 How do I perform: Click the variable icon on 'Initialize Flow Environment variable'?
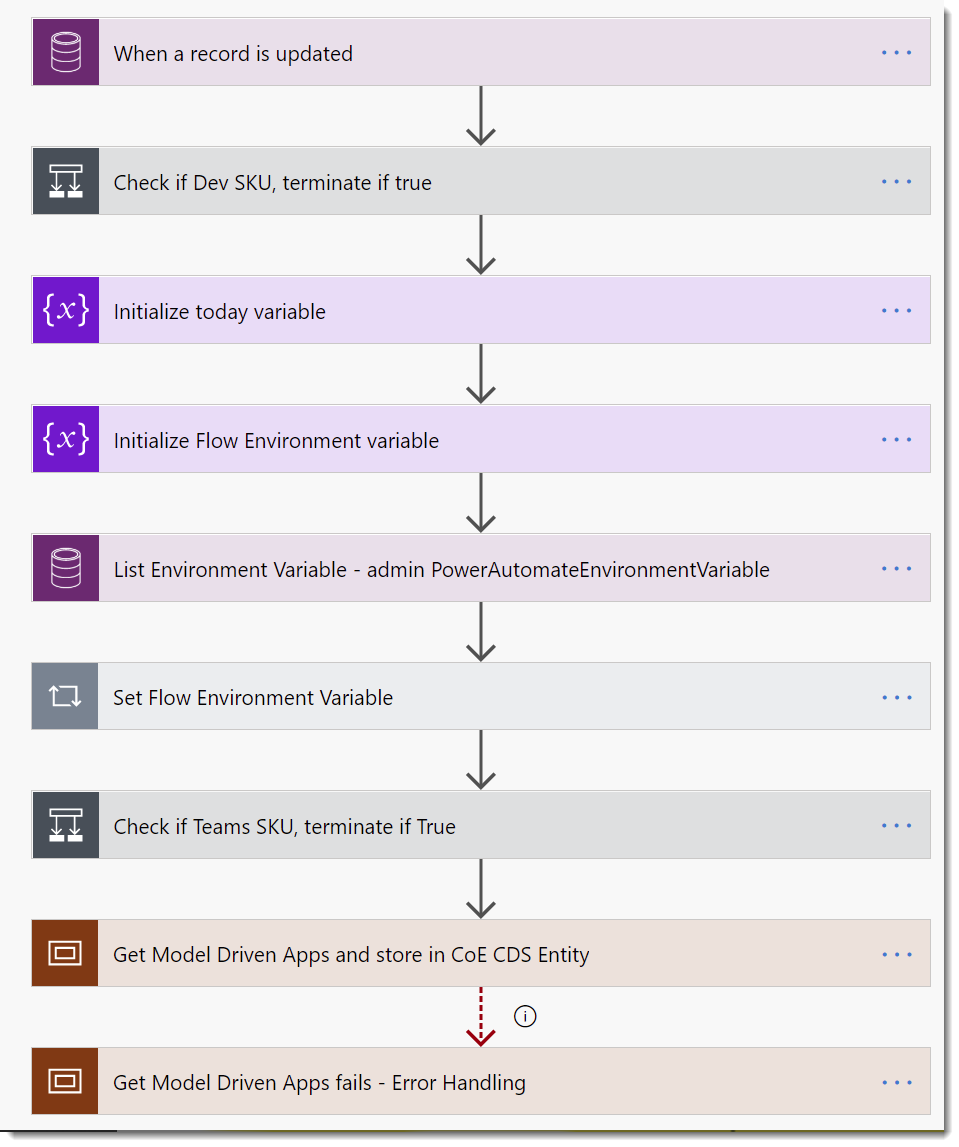65,439
